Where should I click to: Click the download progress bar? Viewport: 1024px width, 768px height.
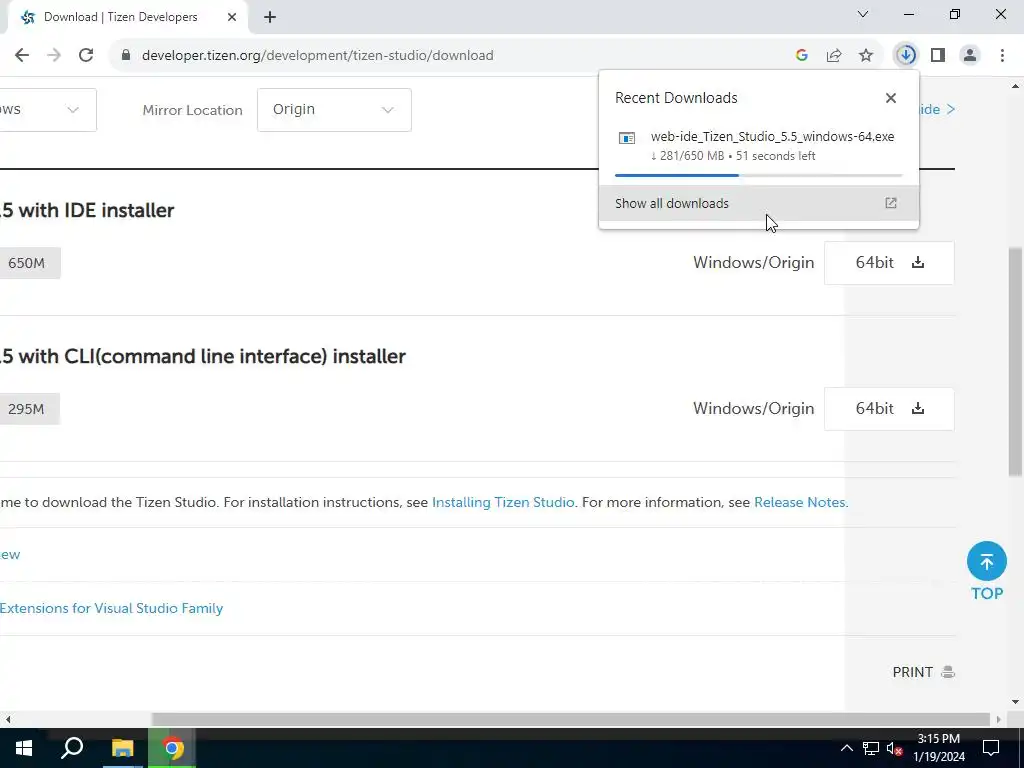coord(758,175)
